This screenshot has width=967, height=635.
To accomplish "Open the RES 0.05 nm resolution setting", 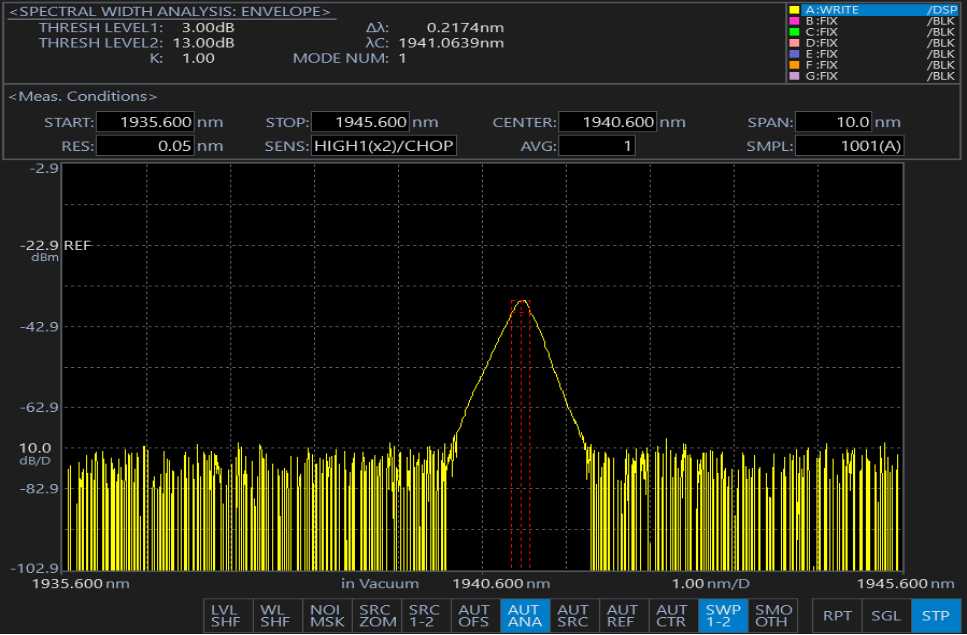I will (x=144, y=146).
